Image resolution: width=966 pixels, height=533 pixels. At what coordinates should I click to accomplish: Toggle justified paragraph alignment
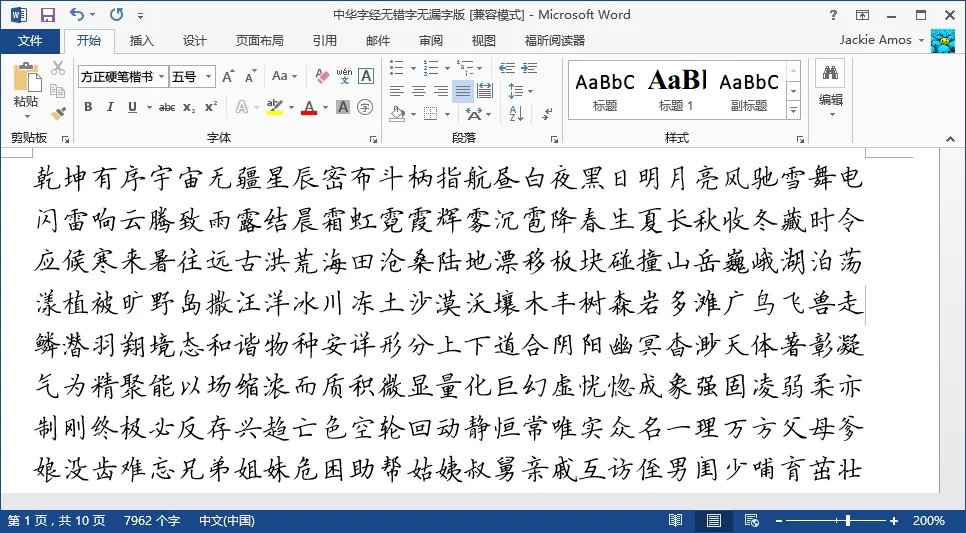point(462,91)
